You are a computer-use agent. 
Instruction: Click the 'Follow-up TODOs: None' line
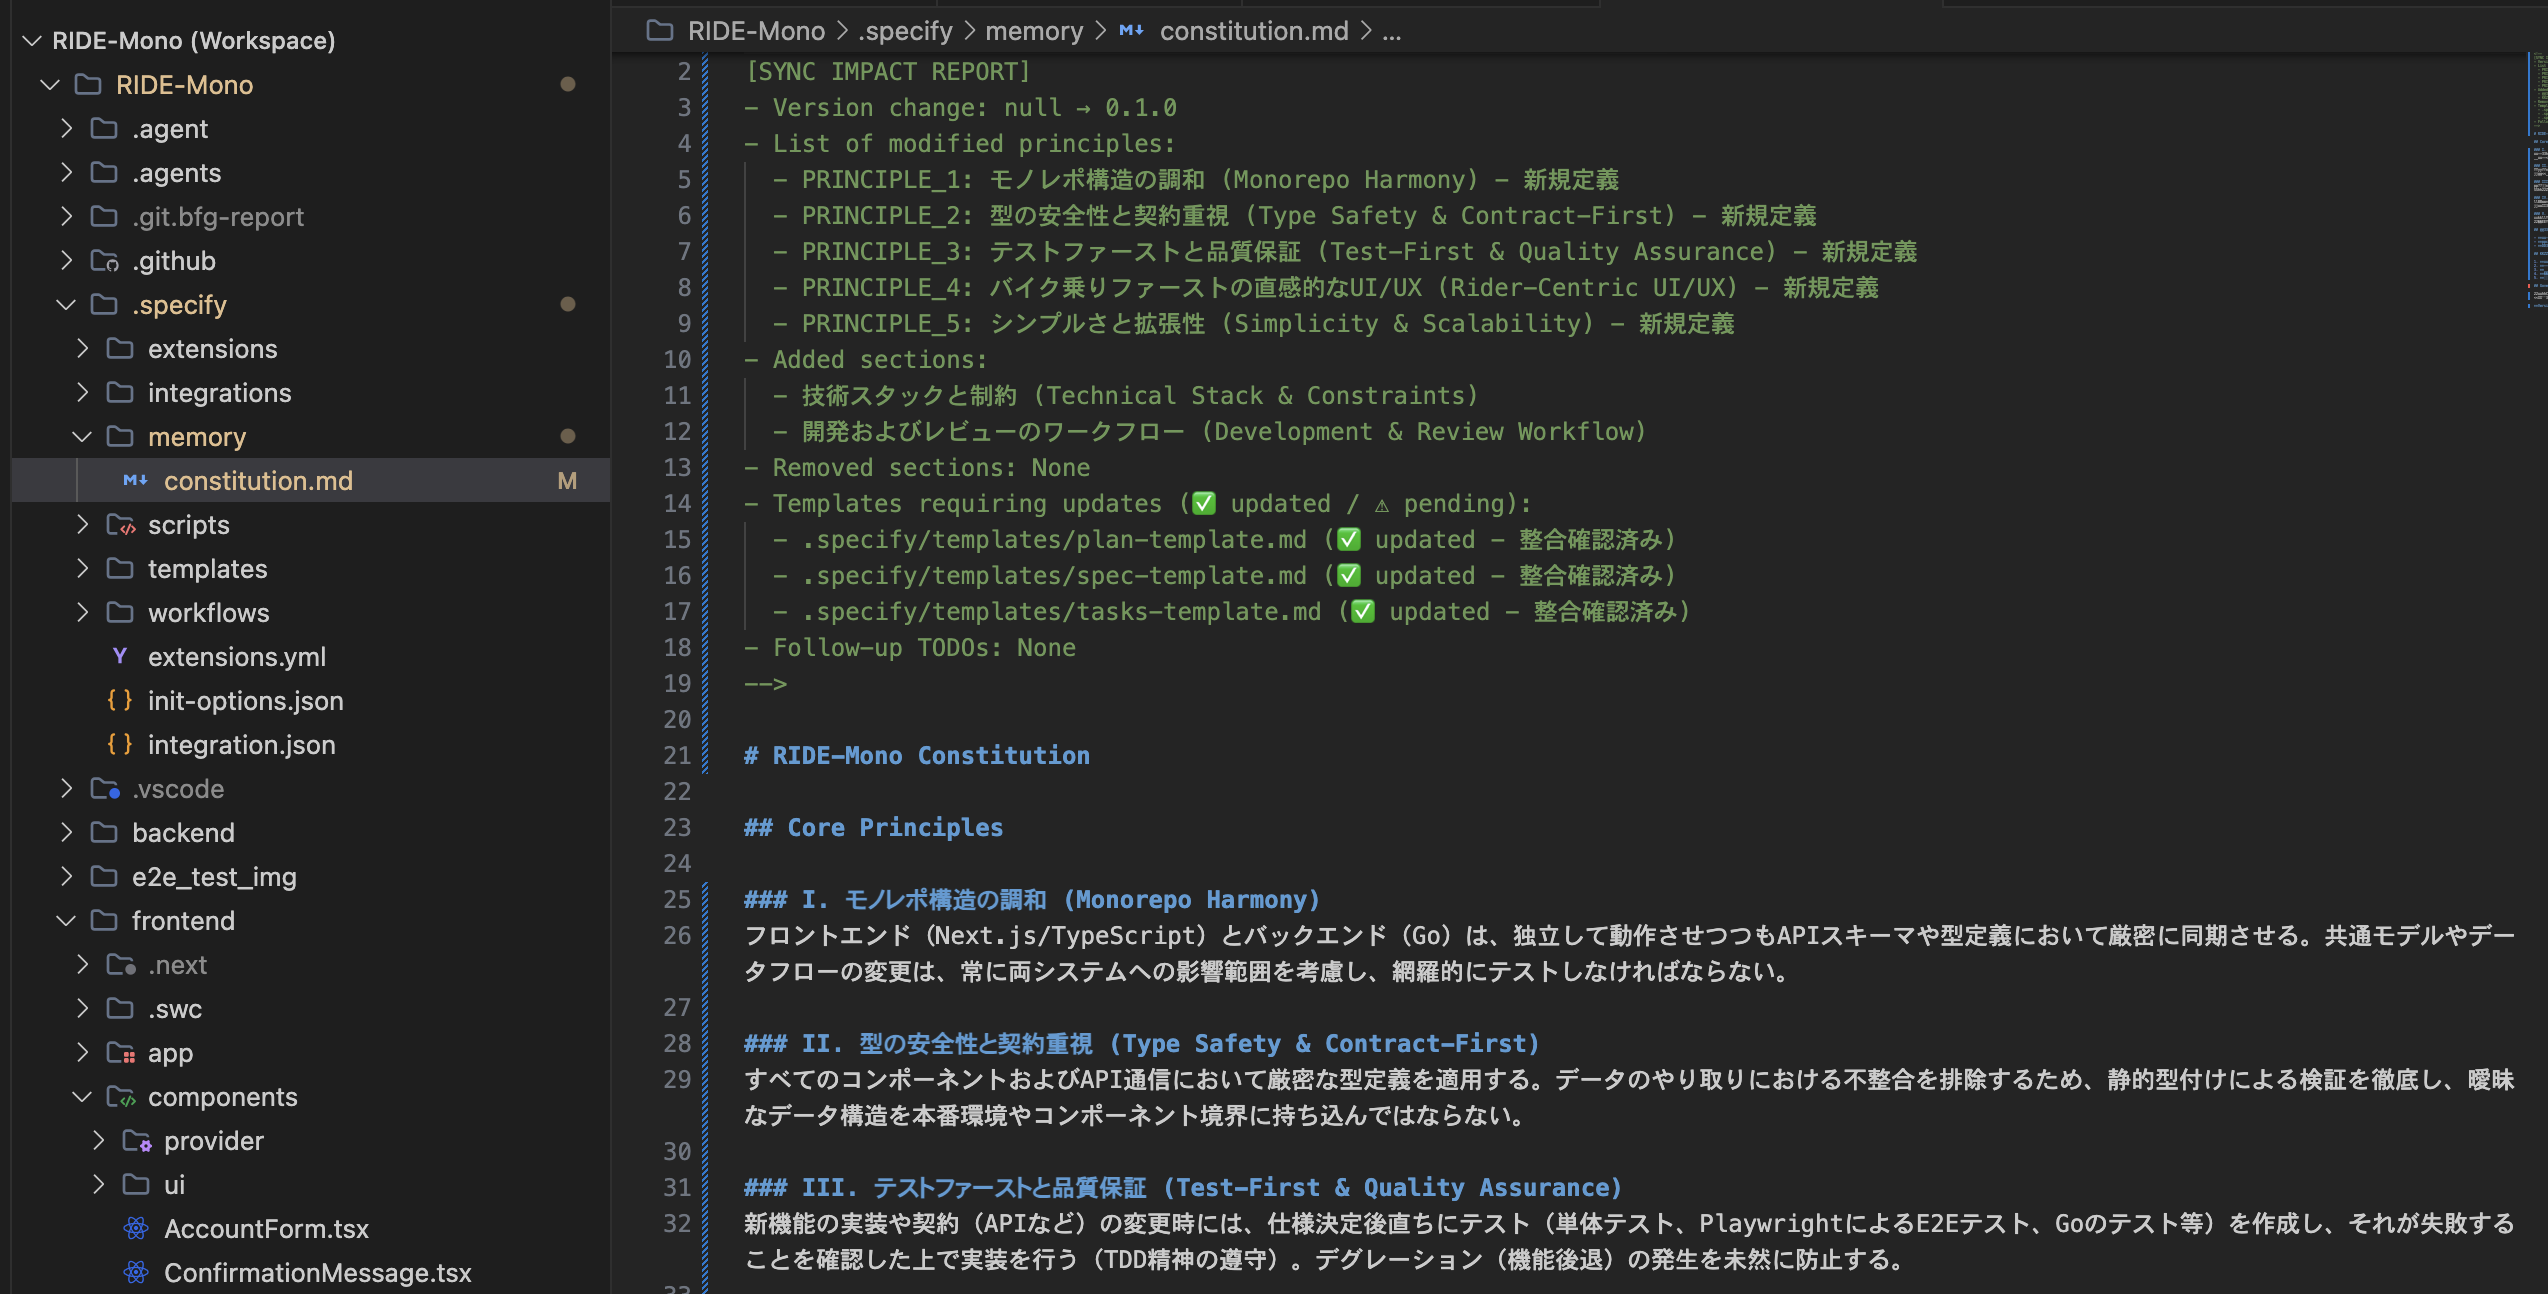click(910, 648)
